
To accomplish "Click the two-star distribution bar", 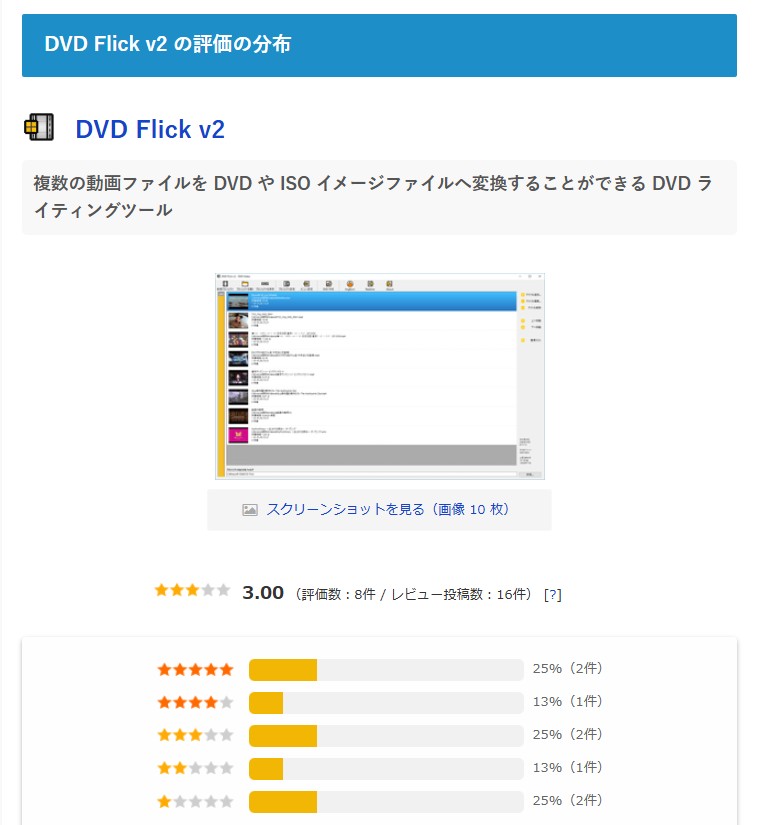I will pyautogui.click(x=386, y=769).
